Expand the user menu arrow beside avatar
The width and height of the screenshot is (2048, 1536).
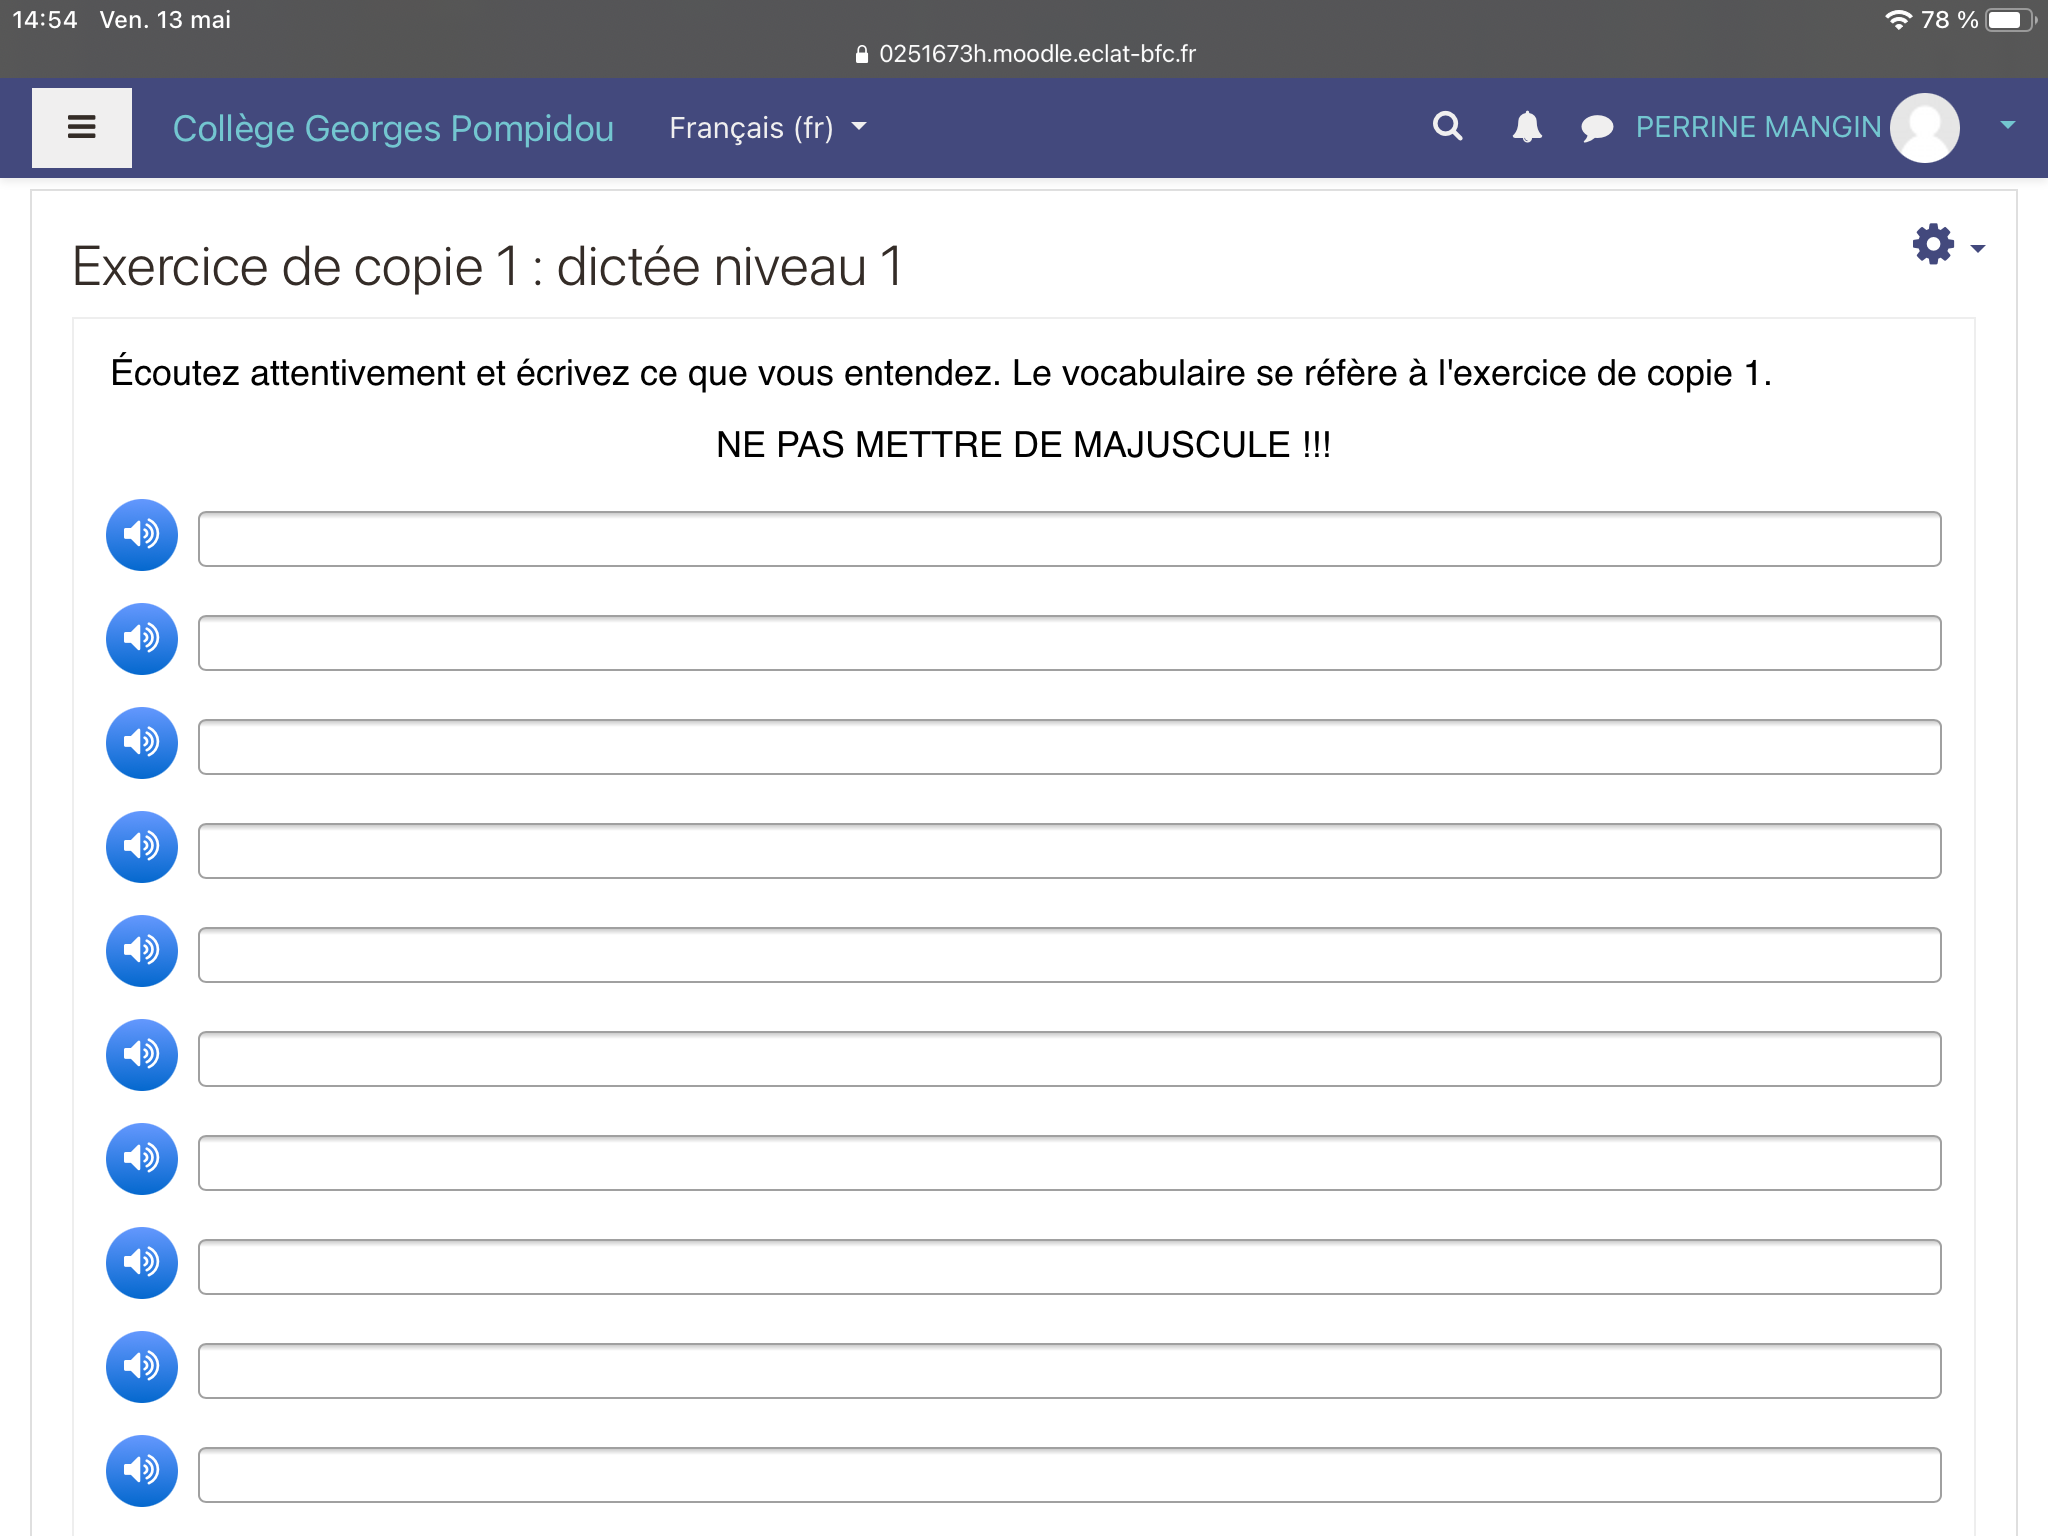point(2007,126)
